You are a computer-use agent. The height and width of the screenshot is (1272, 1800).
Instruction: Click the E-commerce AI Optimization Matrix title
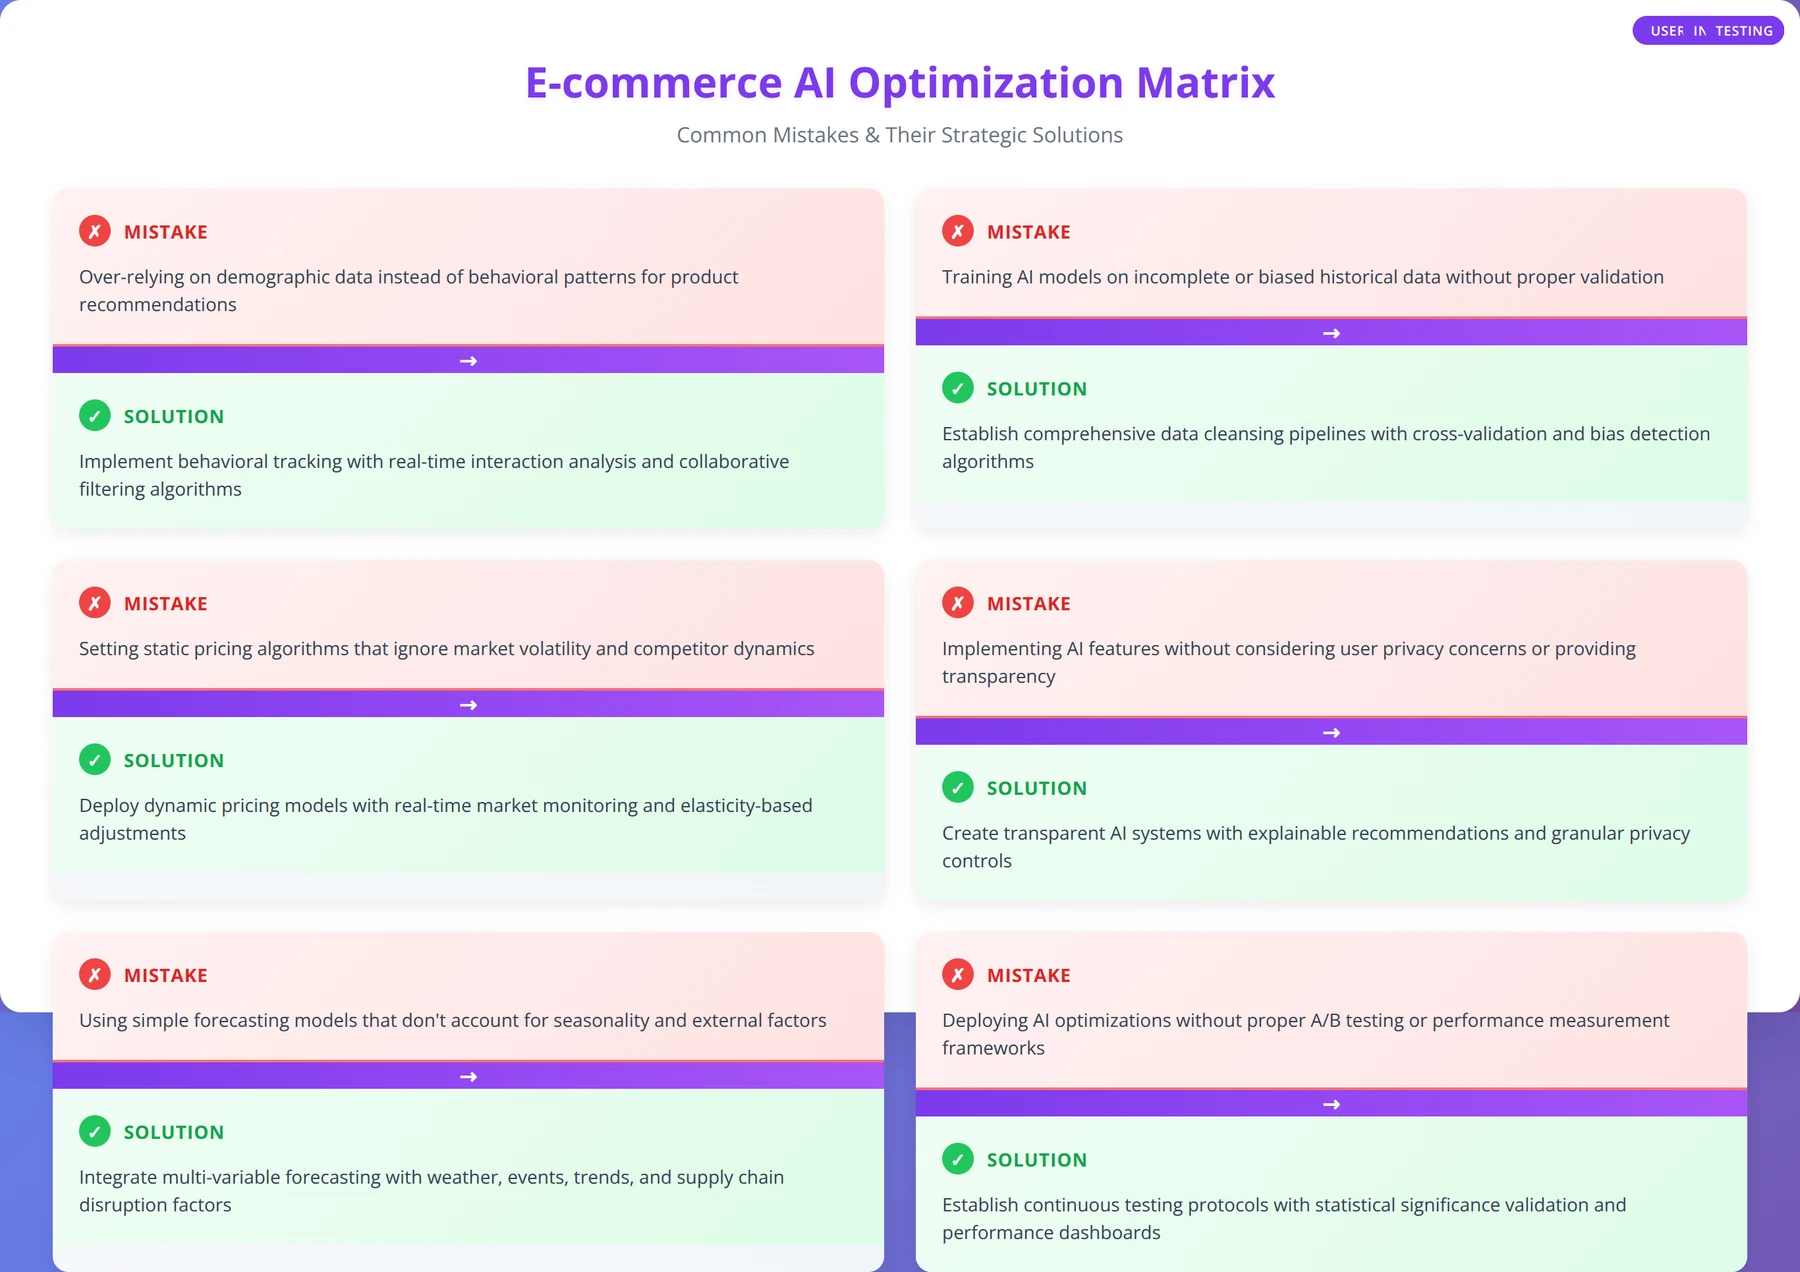pos(900,82)
